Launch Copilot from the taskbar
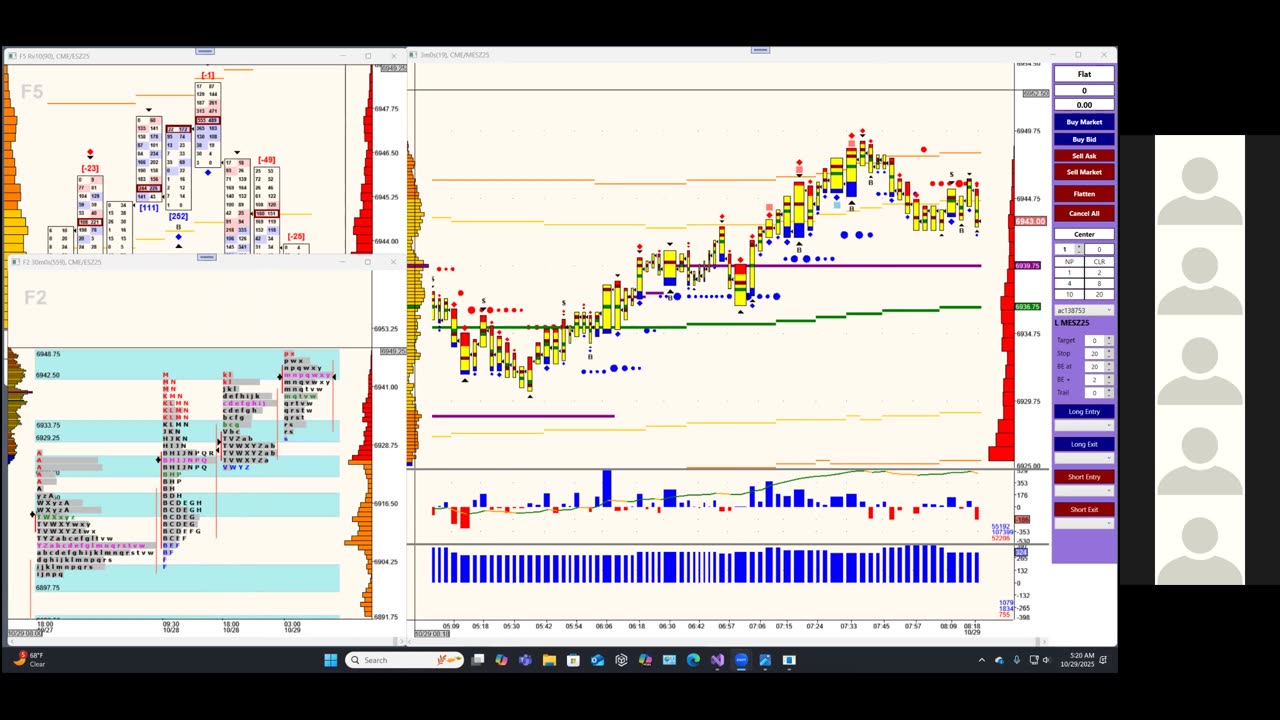This screenshot has height=720, width=1280. 502,660
